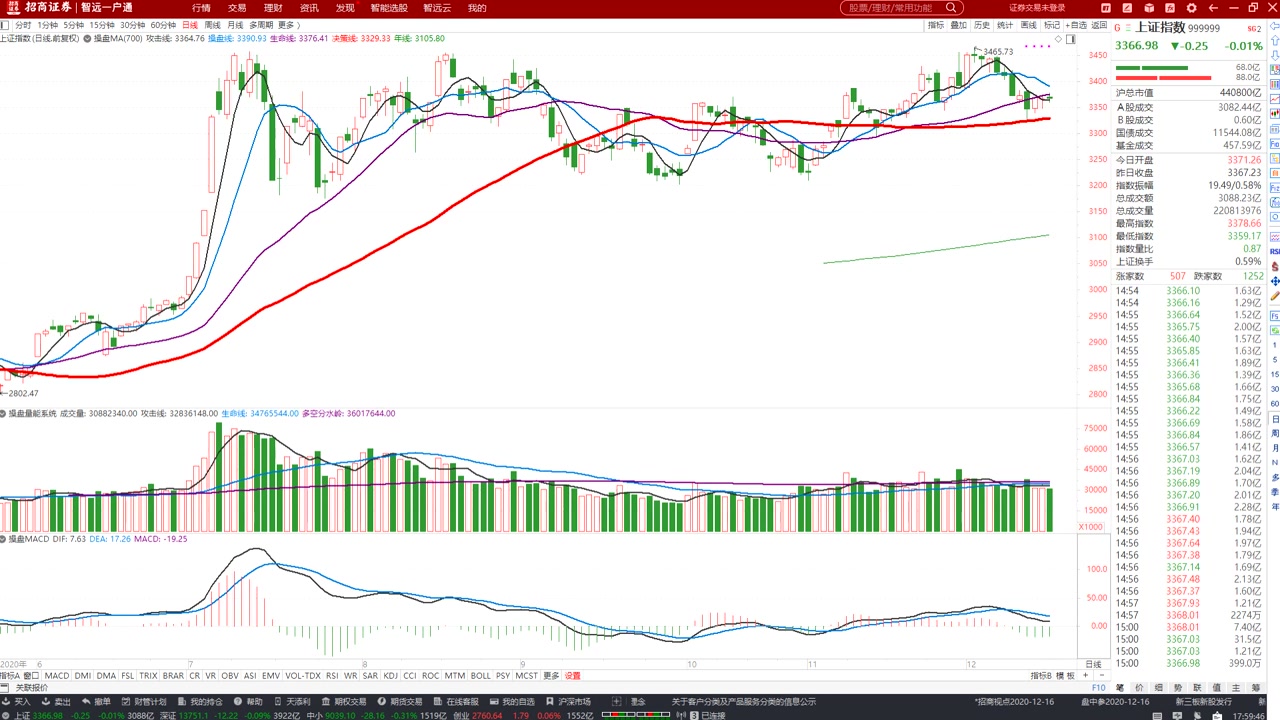Open 天添利 in the bottom toolbar

click(292, 702)
